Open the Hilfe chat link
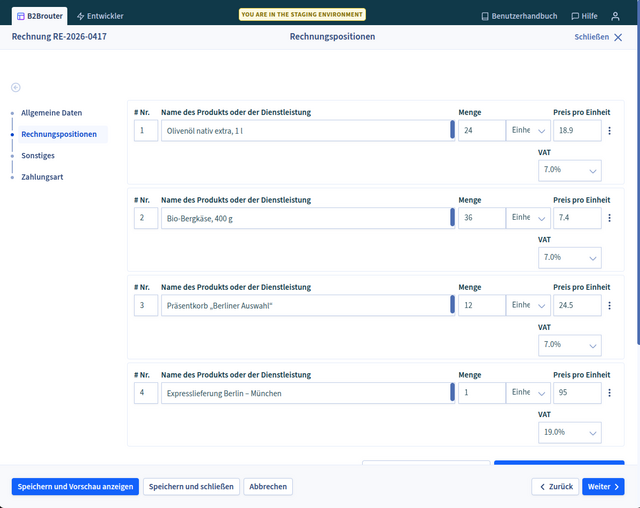640x508 pixels. (584, 16)
